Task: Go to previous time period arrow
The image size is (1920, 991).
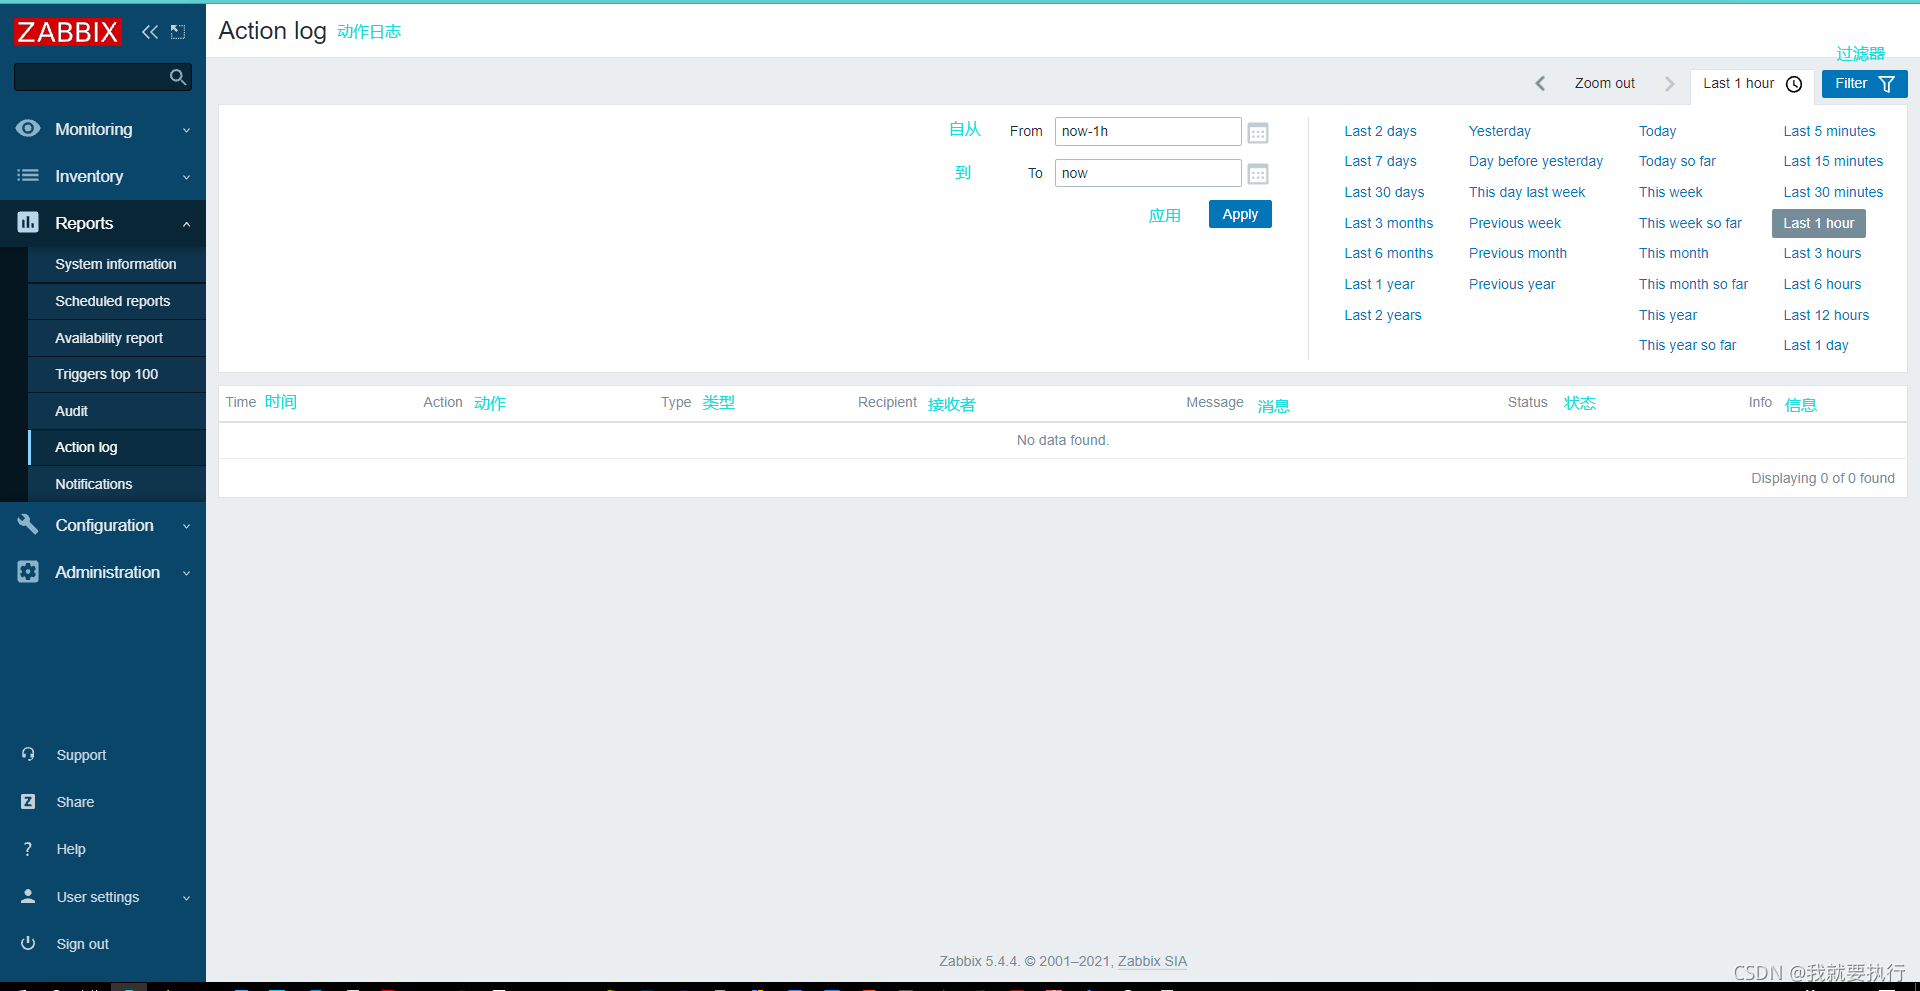Action: [1540, 84]
